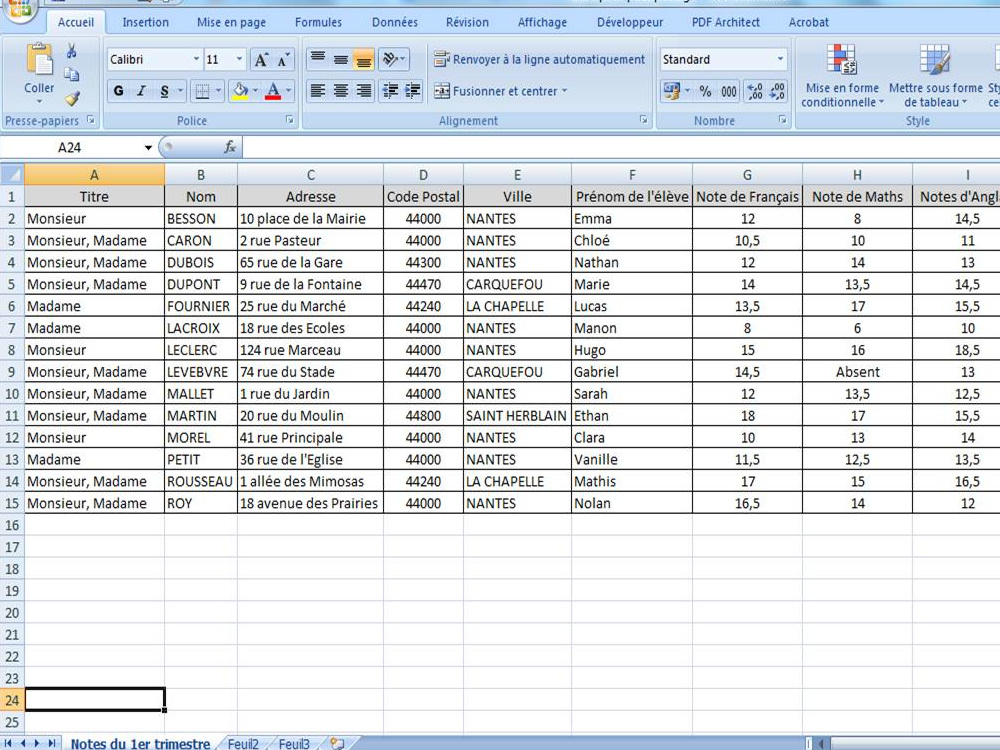The width and height of the screenshot is (1000, 750).
Task: Open the Nombre dialog launcher
Action: 783,120
